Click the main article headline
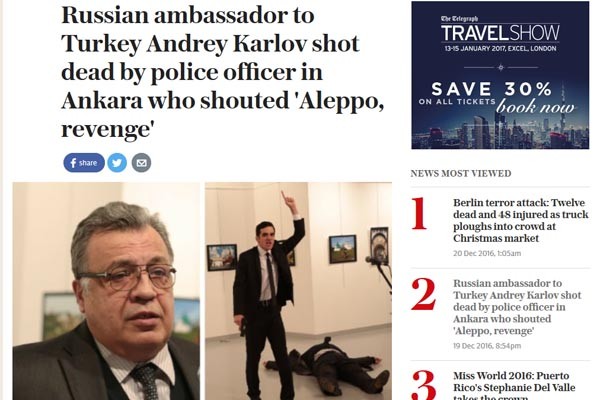Image resolution: width=600 pixels, height=400 pixels. (222, 72)
